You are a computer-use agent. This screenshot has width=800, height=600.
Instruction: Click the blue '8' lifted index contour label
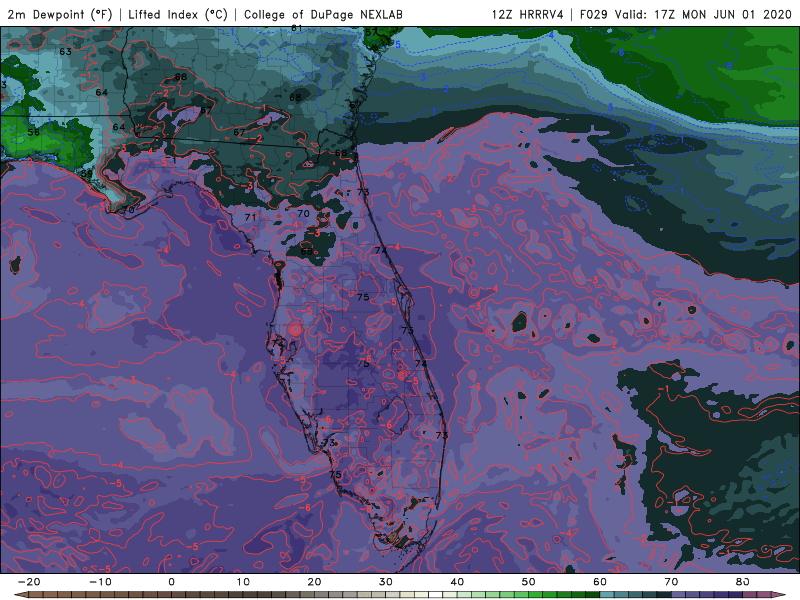[729, 66]
